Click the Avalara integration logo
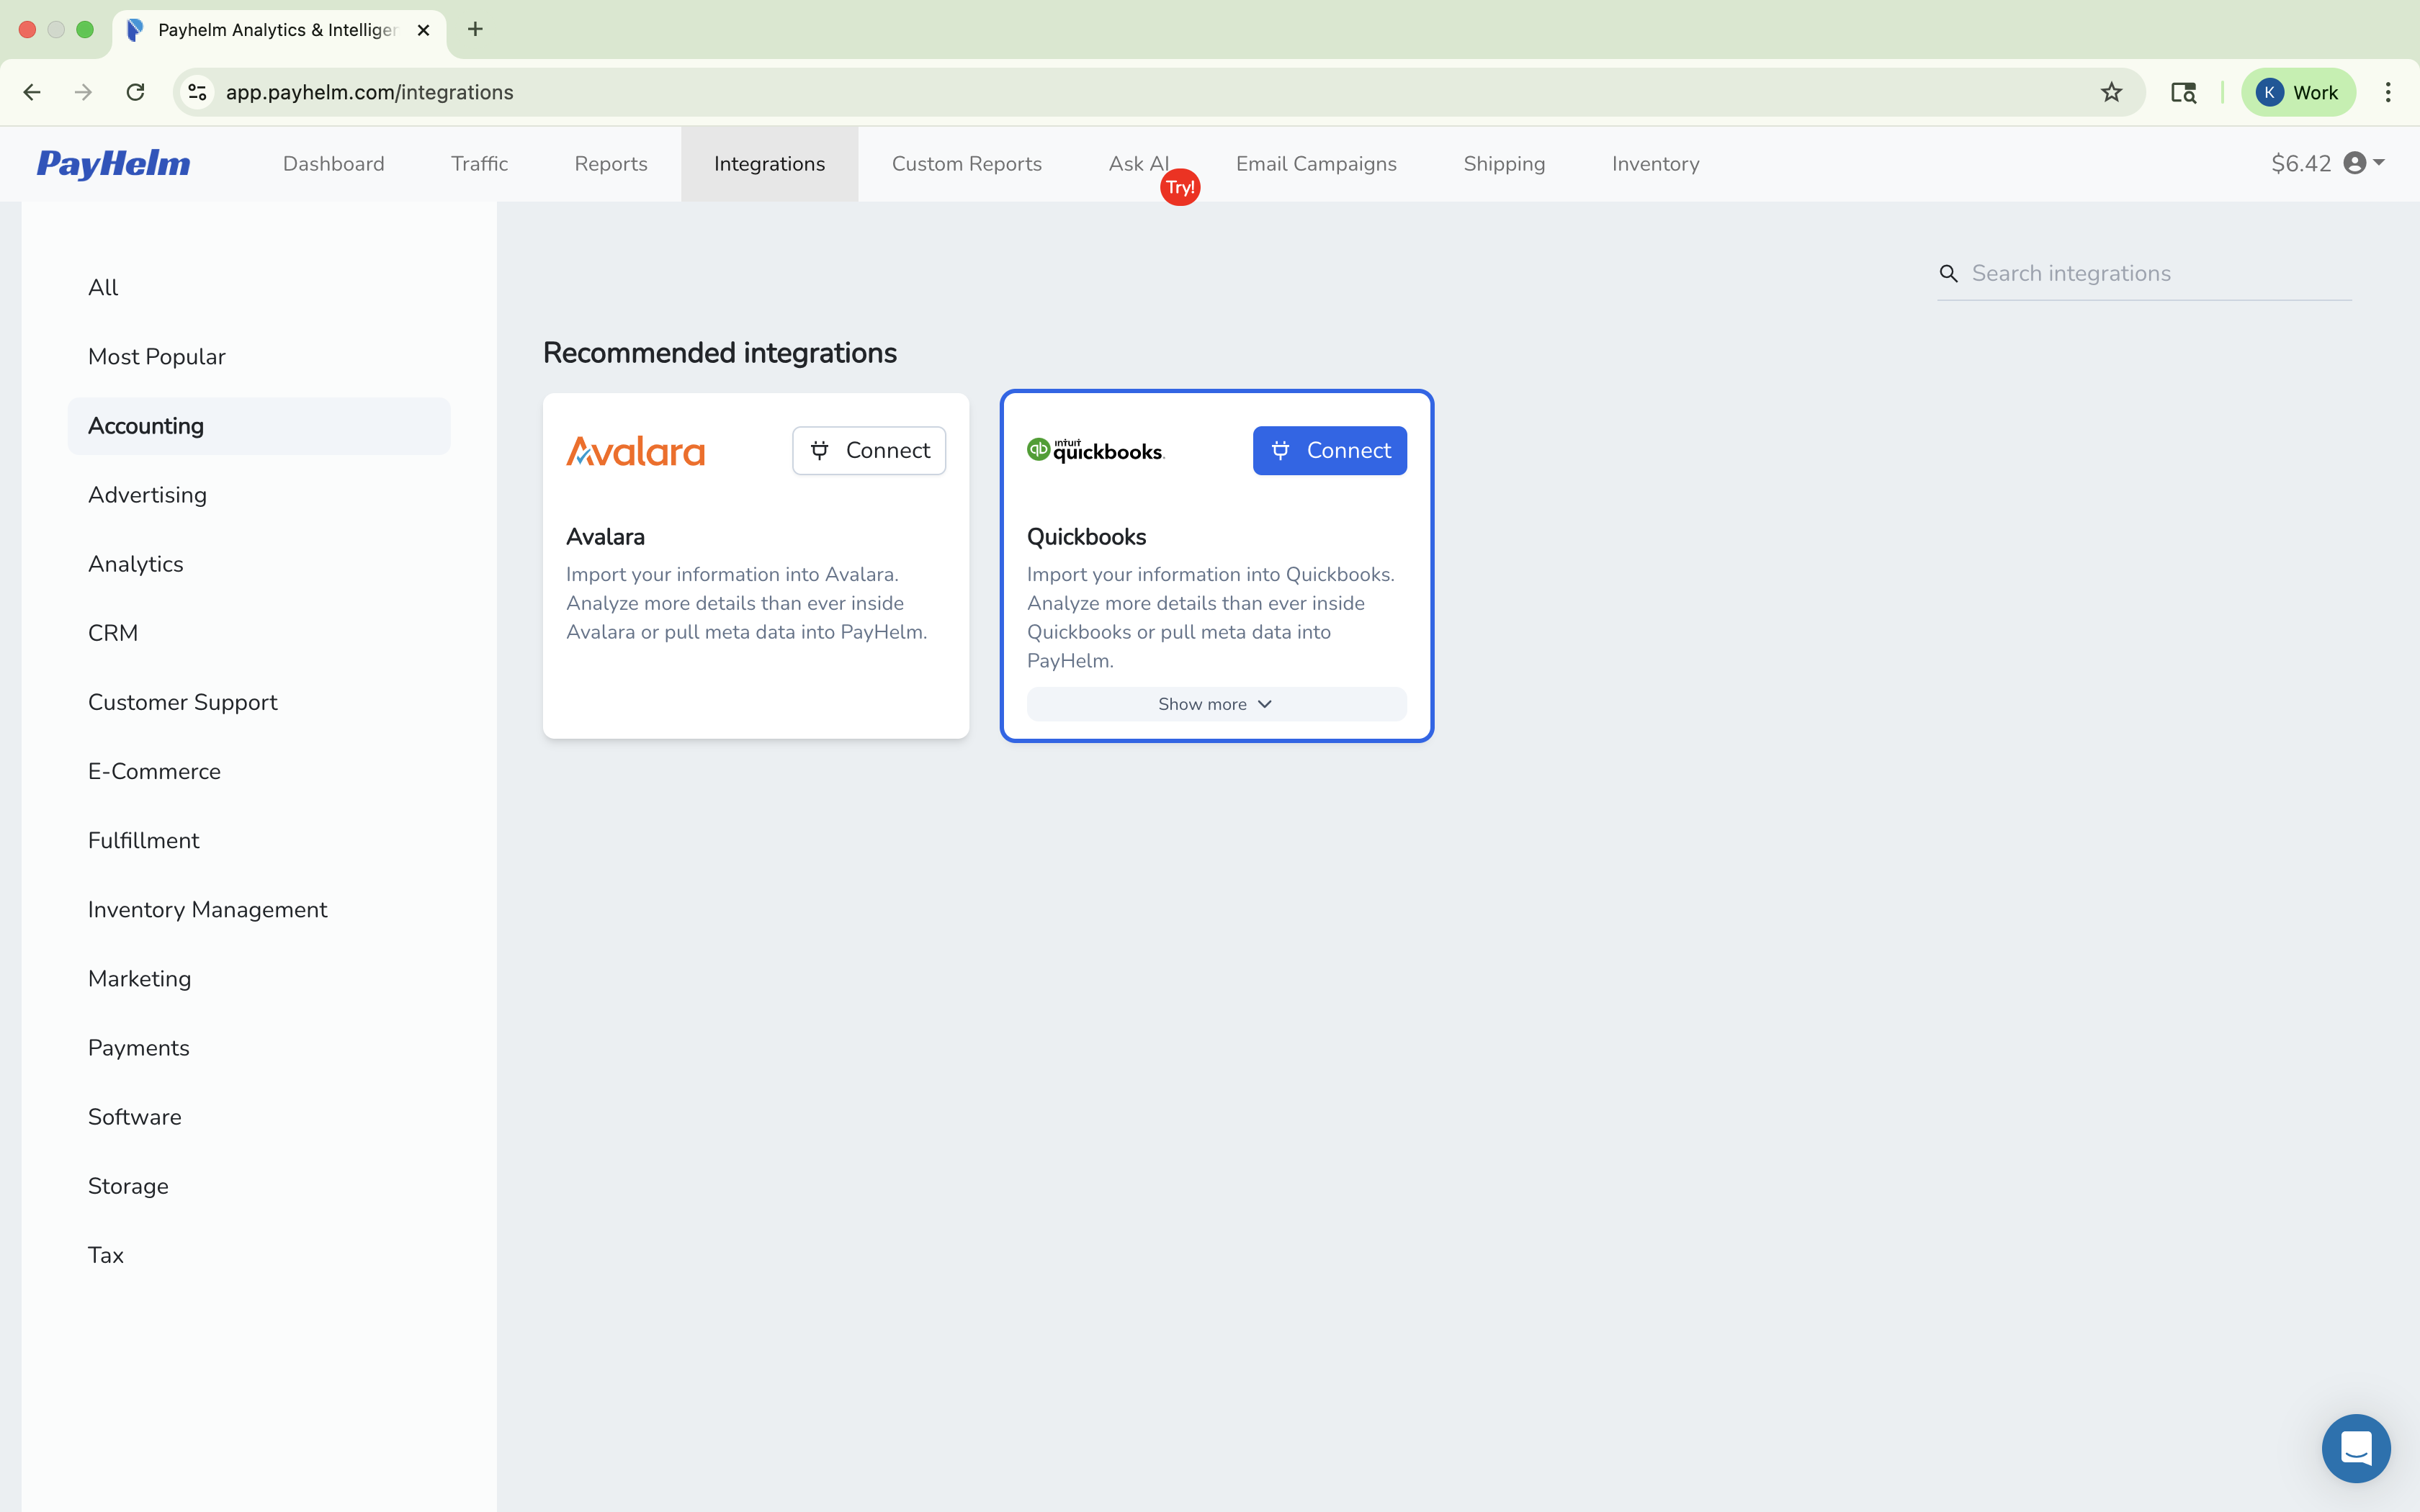The height and width of the screenshot is (1512, 2420). 634,450
